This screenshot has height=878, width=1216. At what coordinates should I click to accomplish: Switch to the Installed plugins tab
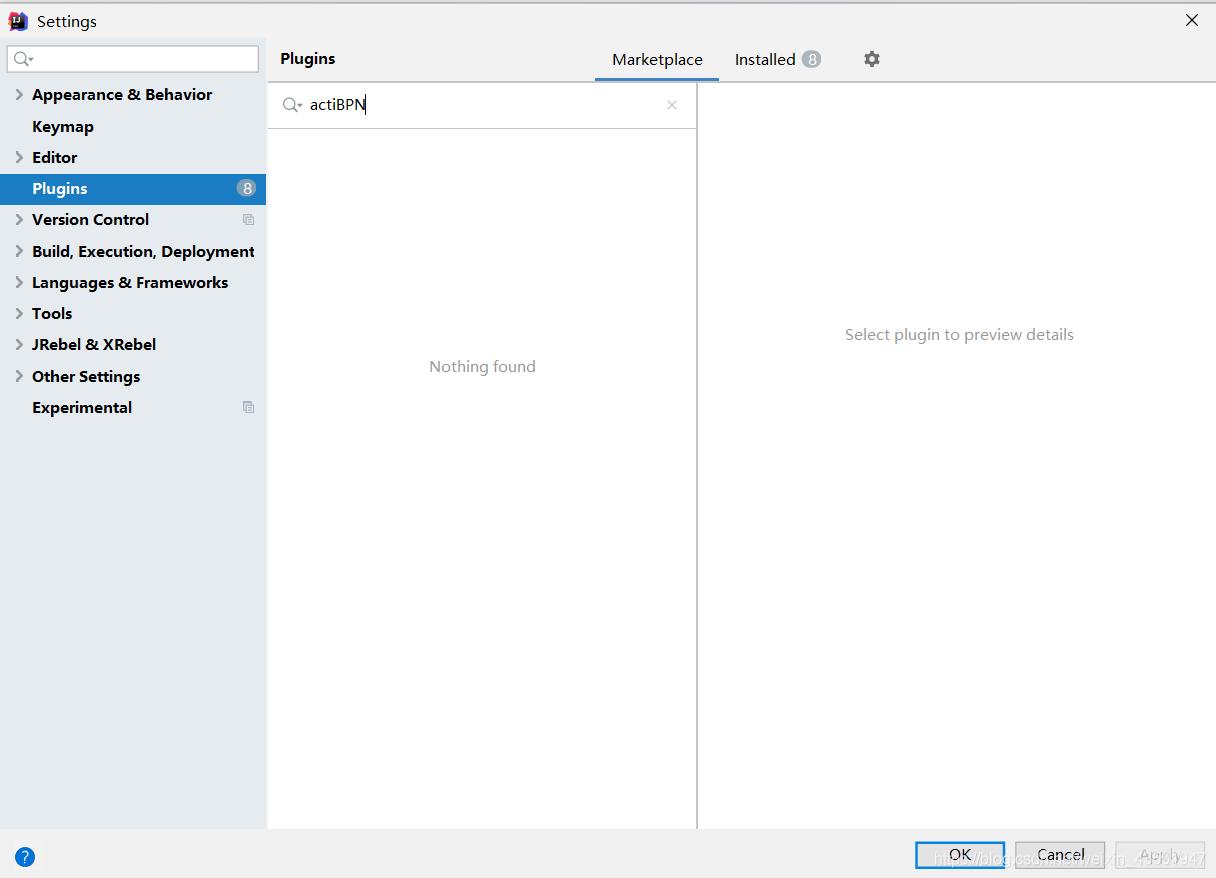(765, 60)
